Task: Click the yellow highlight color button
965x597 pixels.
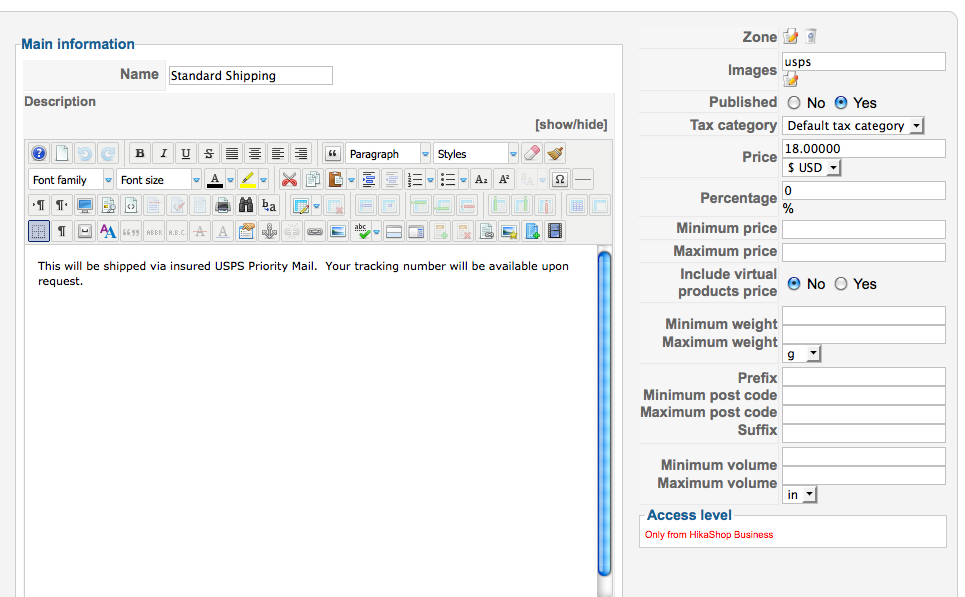Action: click(247, 180)
